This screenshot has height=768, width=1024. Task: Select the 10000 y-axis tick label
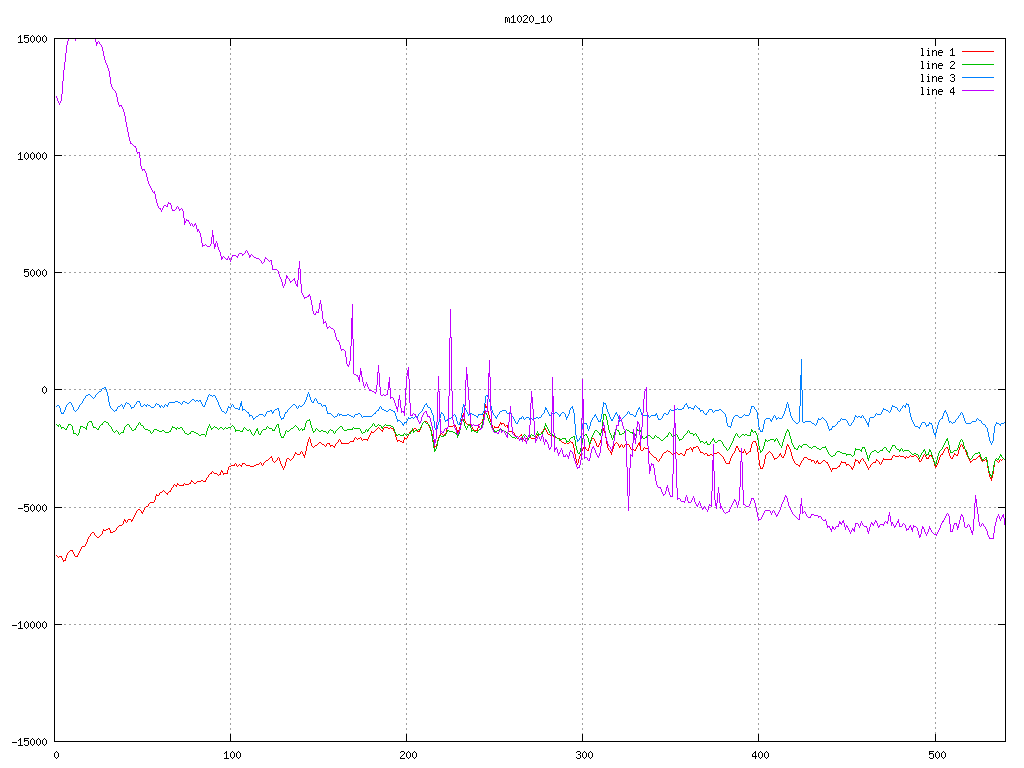(30, 156)
